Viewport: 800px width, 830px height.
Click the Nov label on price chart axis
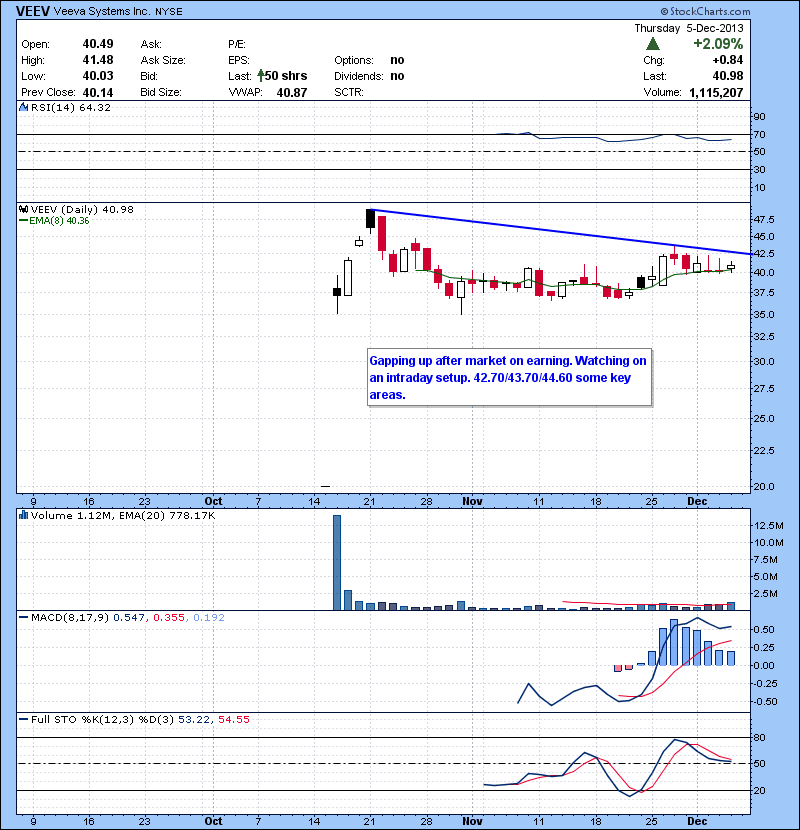pyautogui.click(x=472, y=501)
